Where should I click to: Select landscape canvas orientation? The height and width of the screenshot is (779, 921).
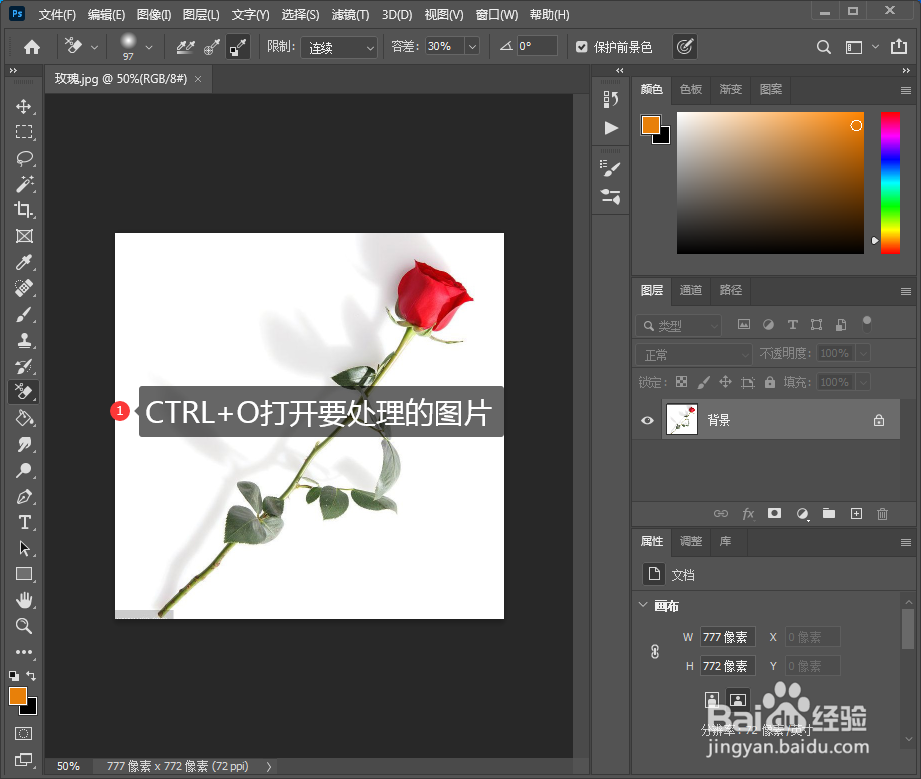738,699
